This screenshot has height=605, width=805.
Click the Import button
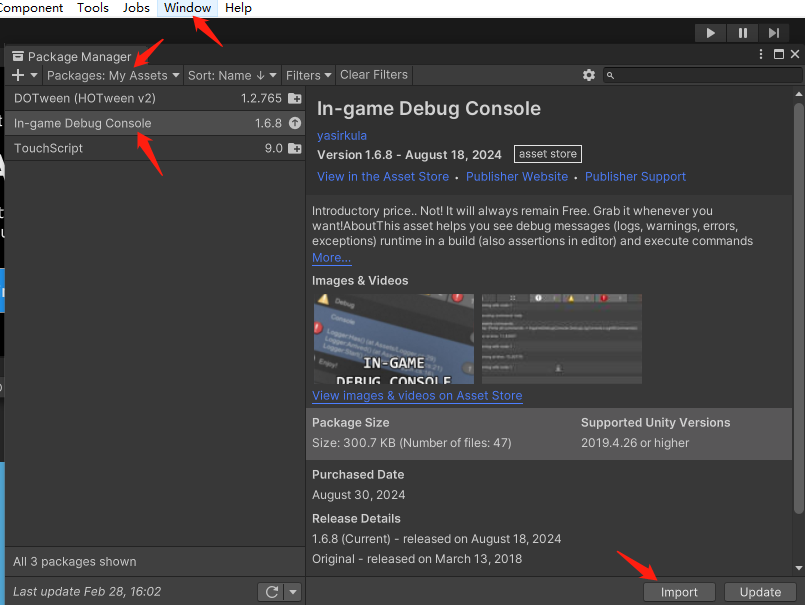tap(679, 592)
